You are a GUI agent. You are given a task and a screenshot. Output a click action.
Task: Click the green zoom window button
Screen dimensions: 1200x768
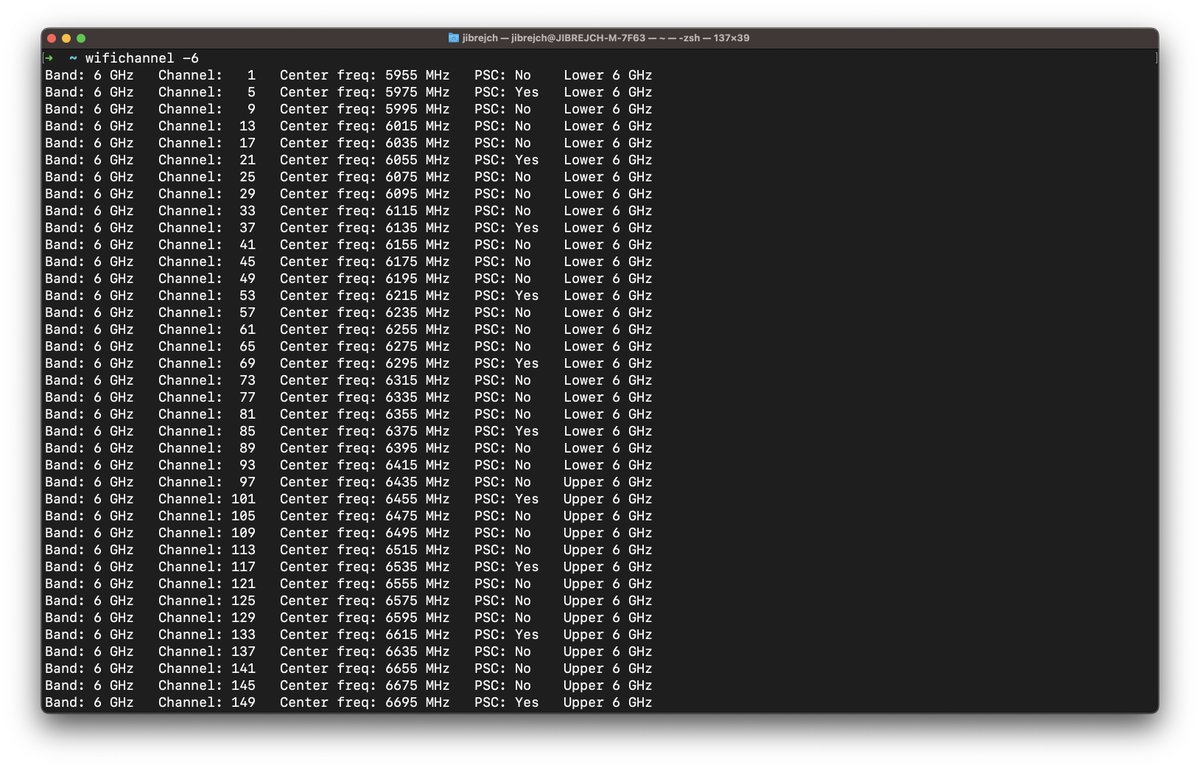(x=81, y=38)
